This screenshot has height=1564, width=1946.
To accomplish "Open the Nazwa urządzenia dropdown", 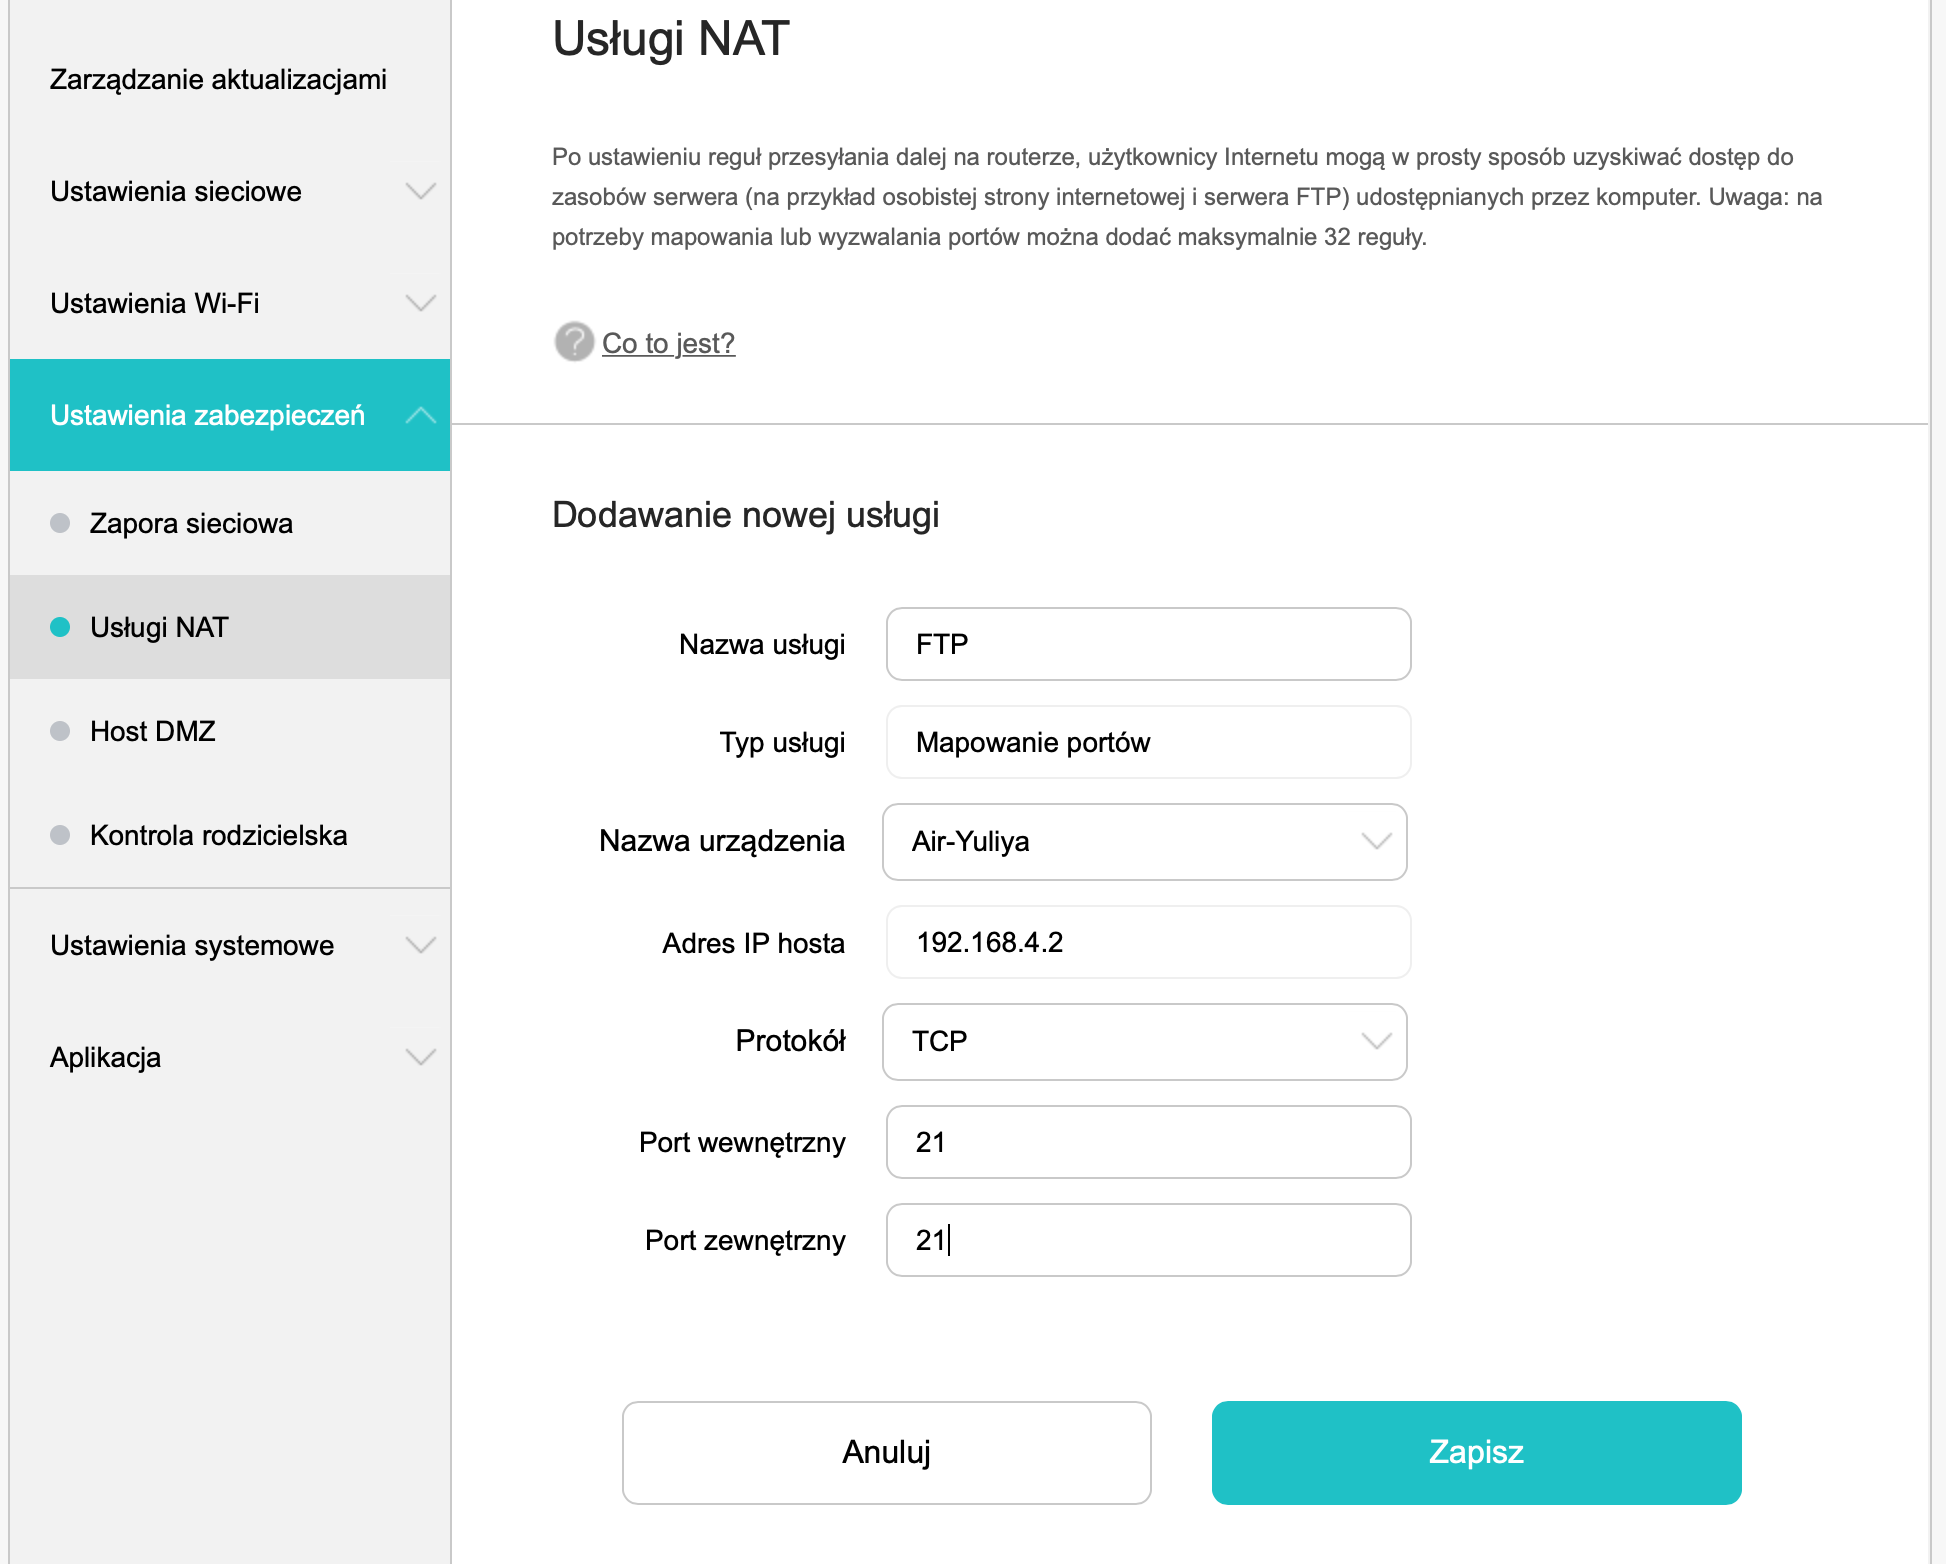I will click(x=1145, y=842).
